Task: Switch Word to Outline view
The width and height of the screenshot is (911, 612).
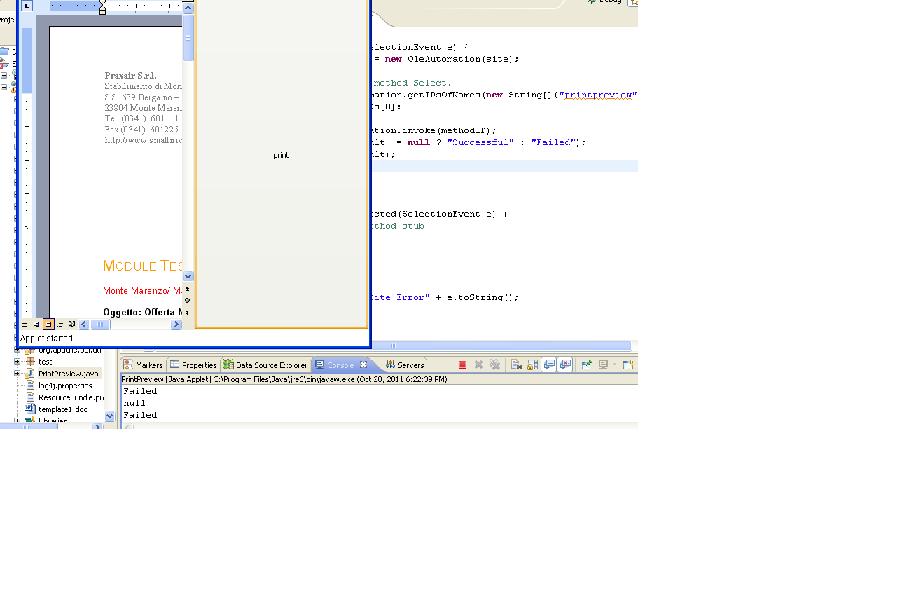Action: click(x=60, y=325)
